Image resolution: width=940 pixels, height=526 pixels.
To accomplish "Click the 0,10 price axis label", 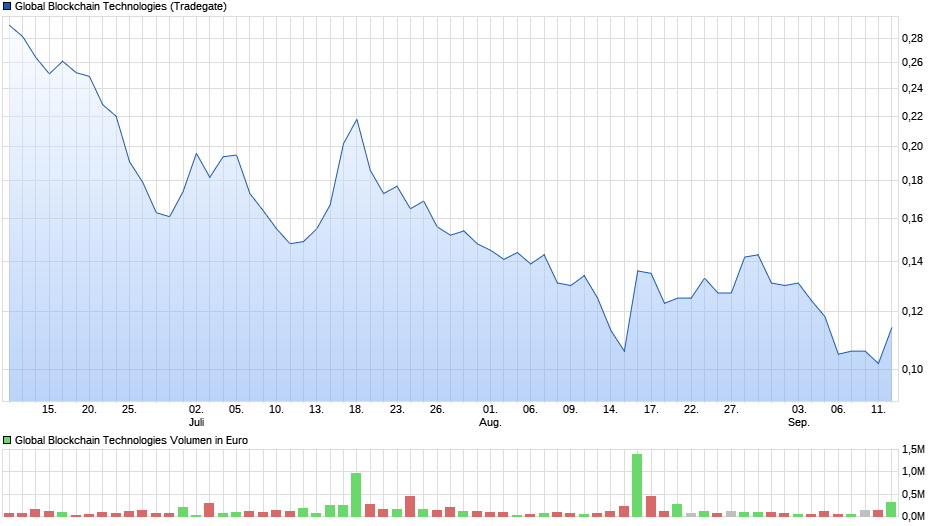I will 912,369.
